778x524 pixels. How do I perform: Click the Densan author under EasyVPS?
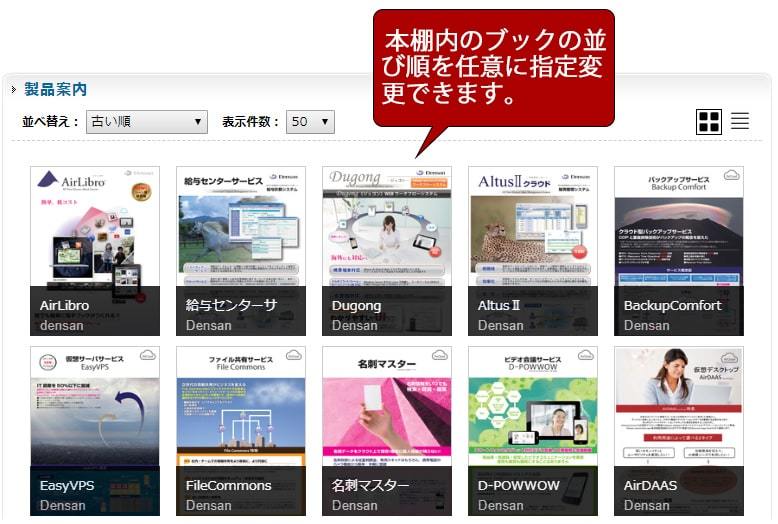[63, 506]
